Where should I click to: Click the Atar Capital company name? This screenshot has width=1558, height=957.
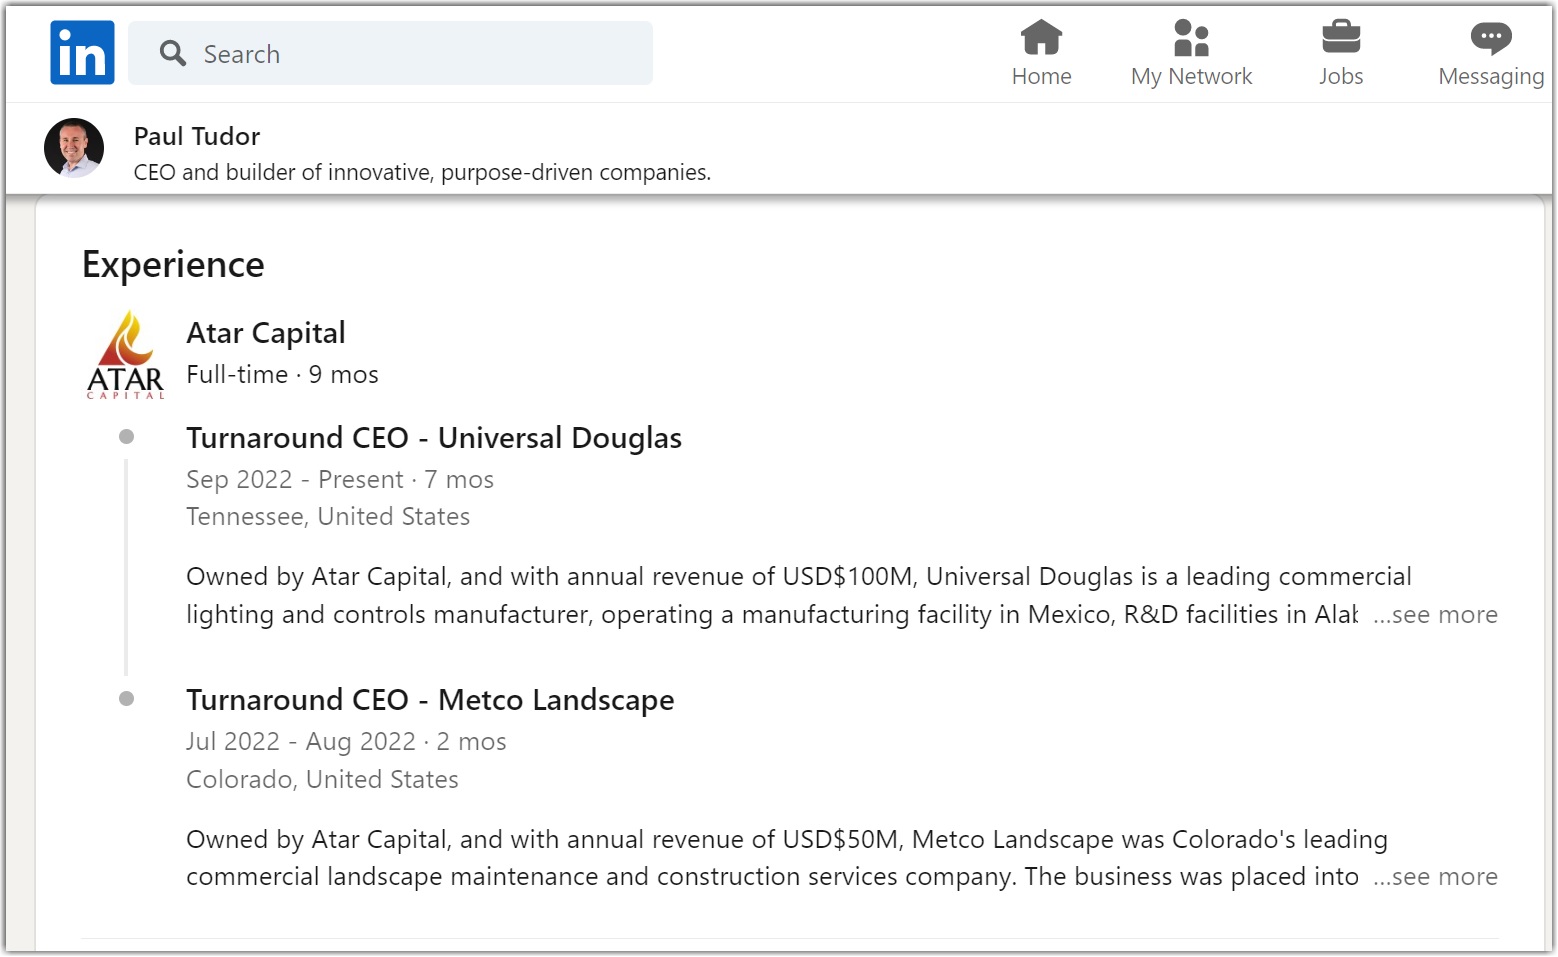(x=266, y=333)
